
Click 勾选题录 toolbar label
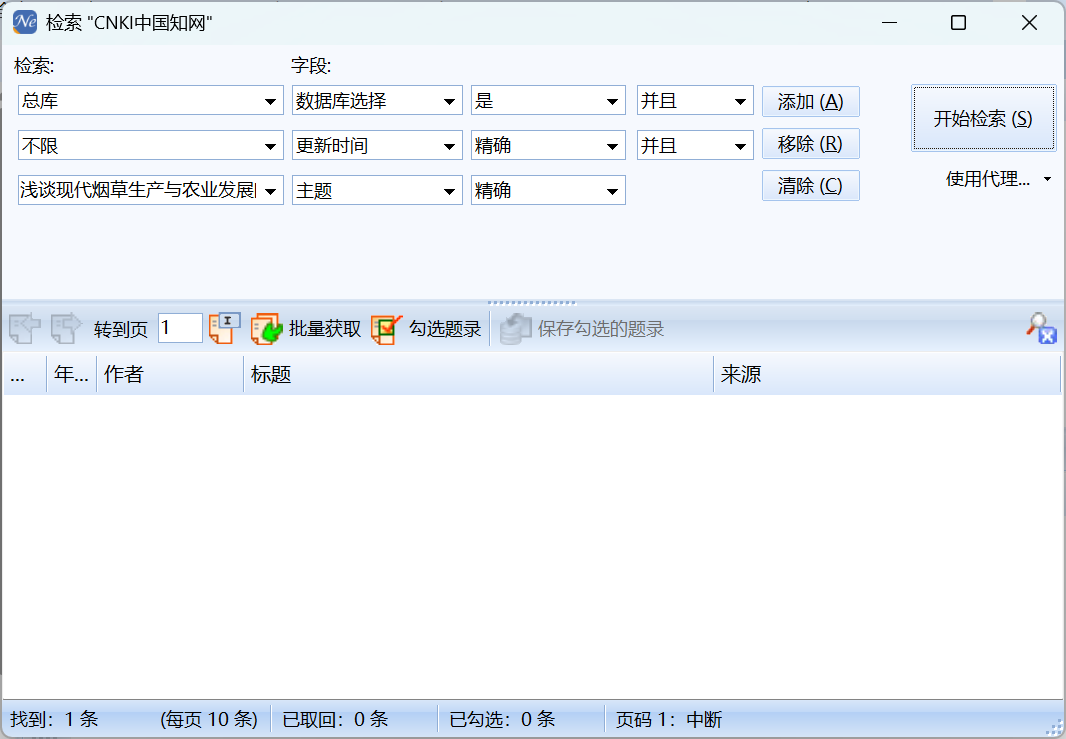[x=445, y=329]
